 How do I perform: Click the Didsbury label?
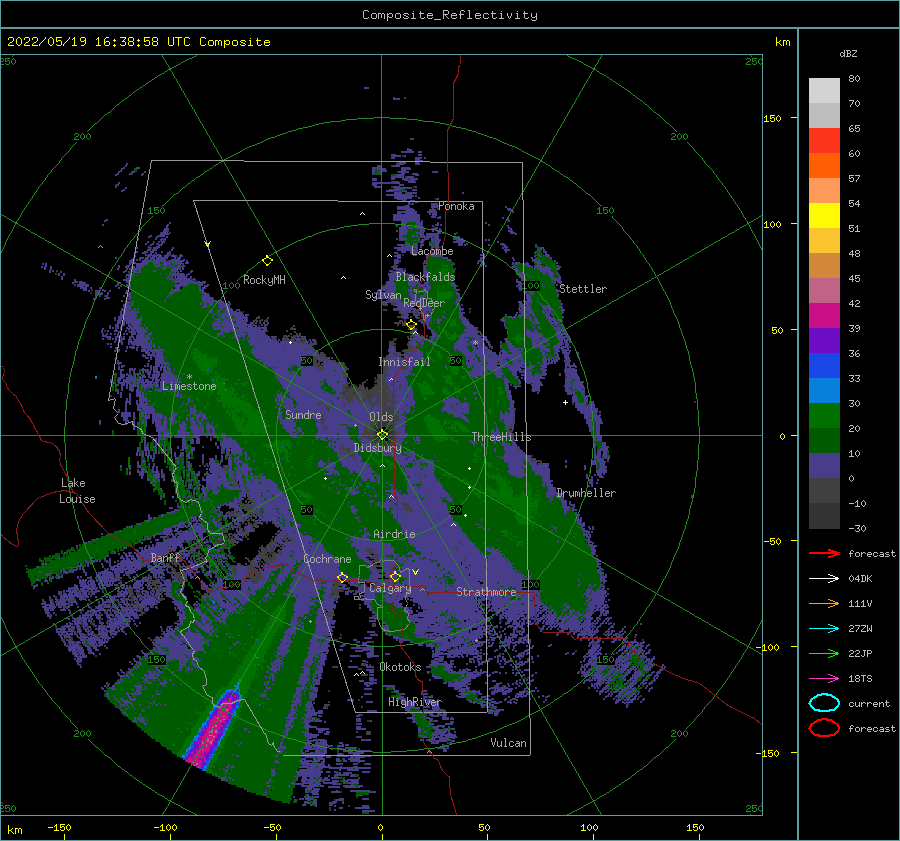click(378, 448)
